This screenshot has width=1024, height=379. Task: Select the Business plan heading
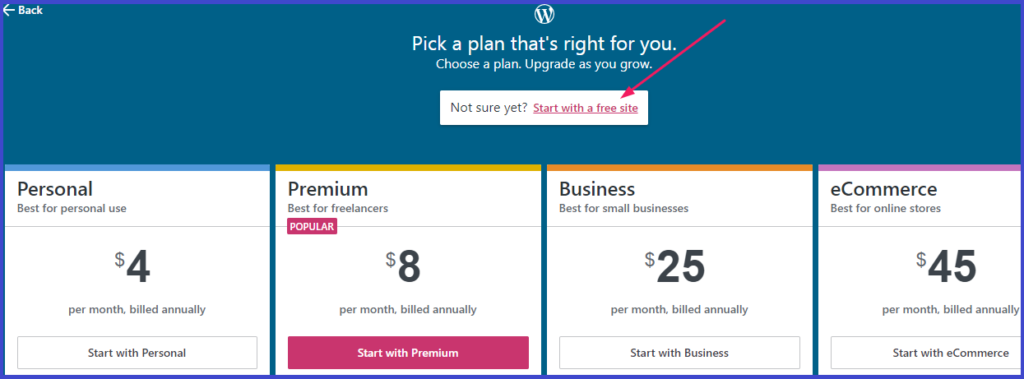(x=597, y=190)
